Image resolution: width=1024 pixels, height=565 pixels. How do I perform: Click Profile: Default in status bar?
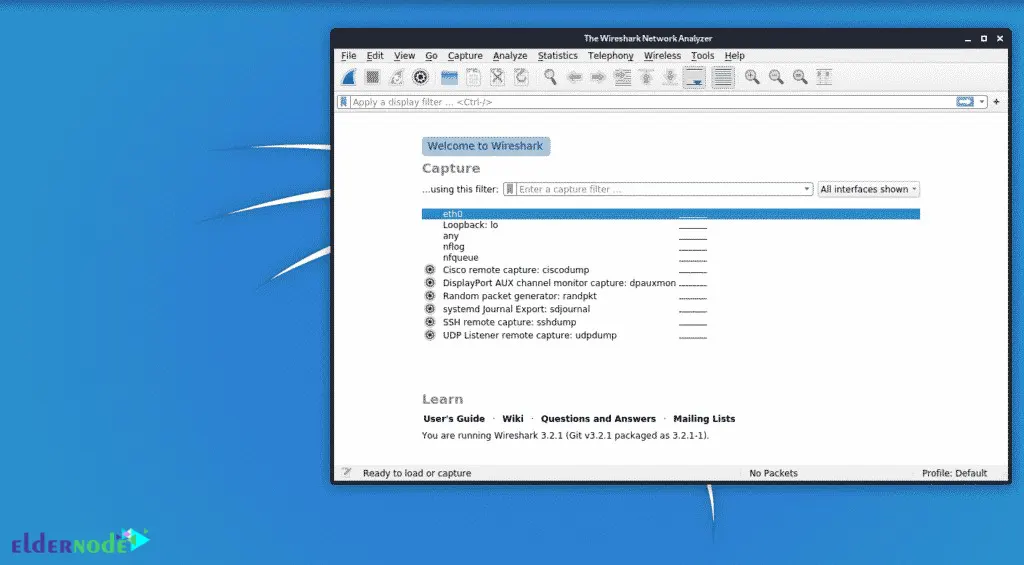(954, 473)
